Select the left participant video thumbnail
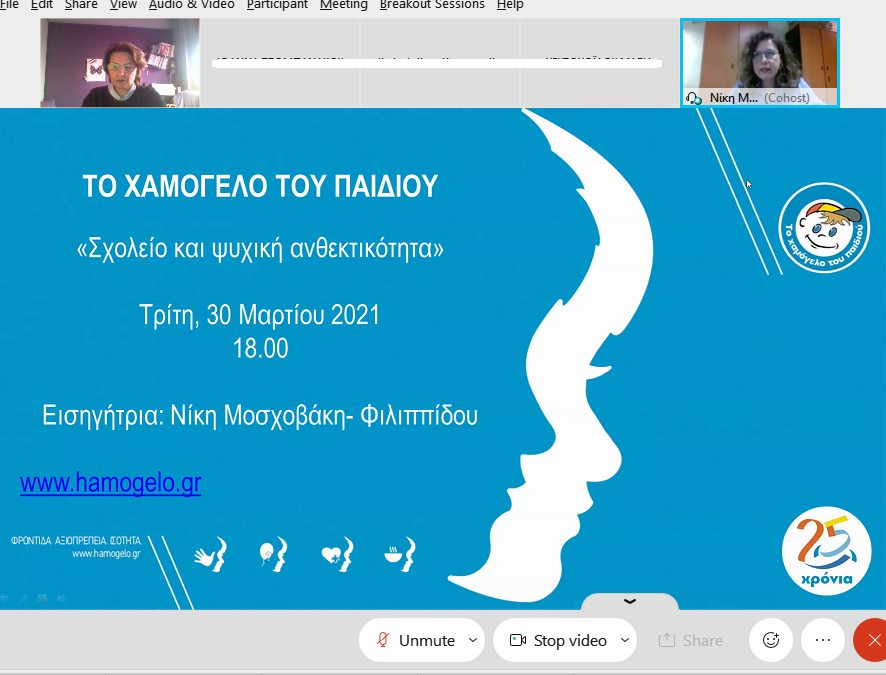 [x=120, y=62]
